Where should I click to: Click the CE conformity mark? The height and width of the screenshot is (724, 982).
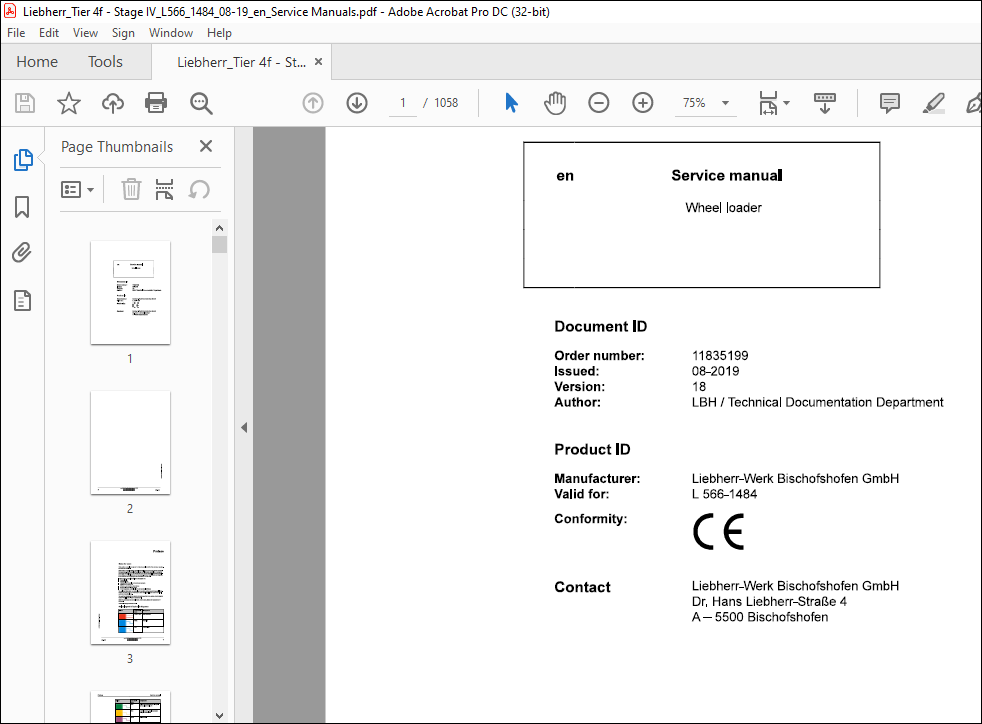[718, 532]
